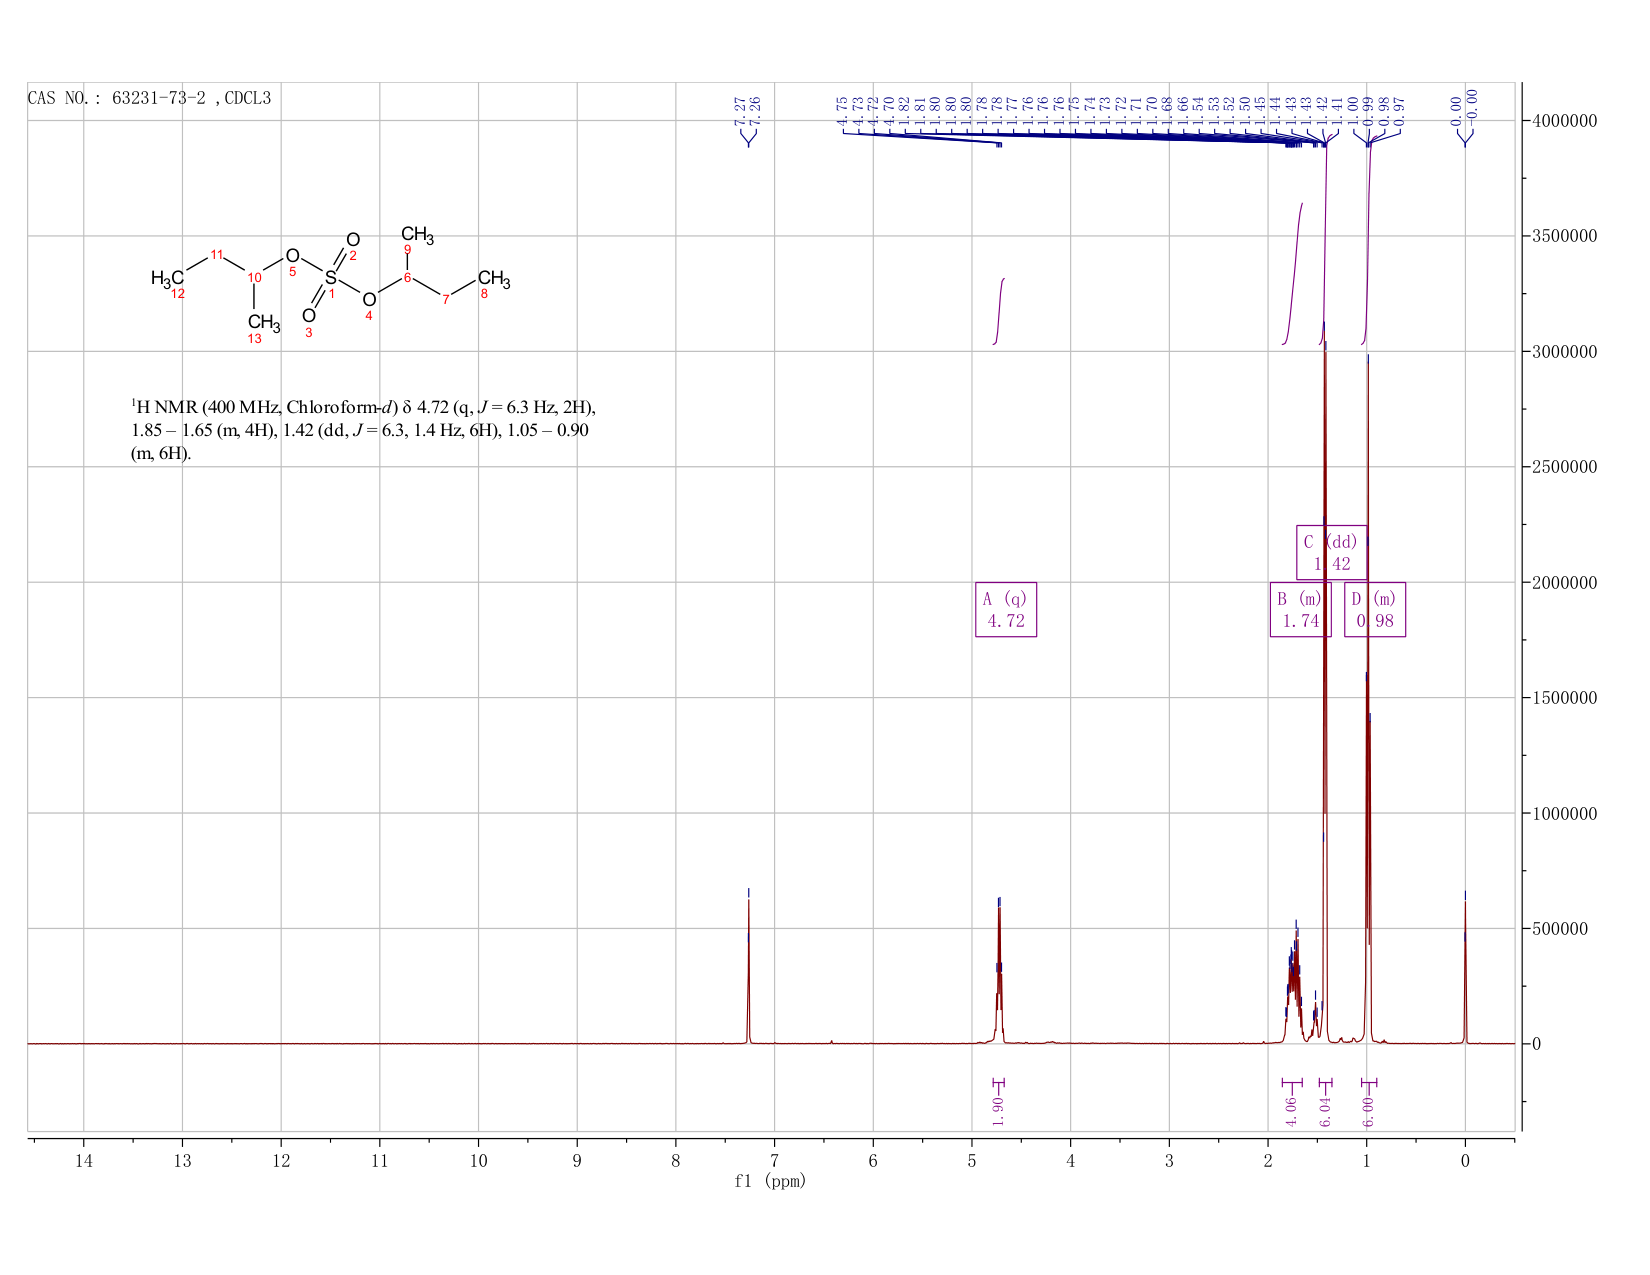This screenshot has width=1650, height=1275.
Task: Click the red atom number 11 in the structure
Action: pyautogui.click(x=217, y=254)
